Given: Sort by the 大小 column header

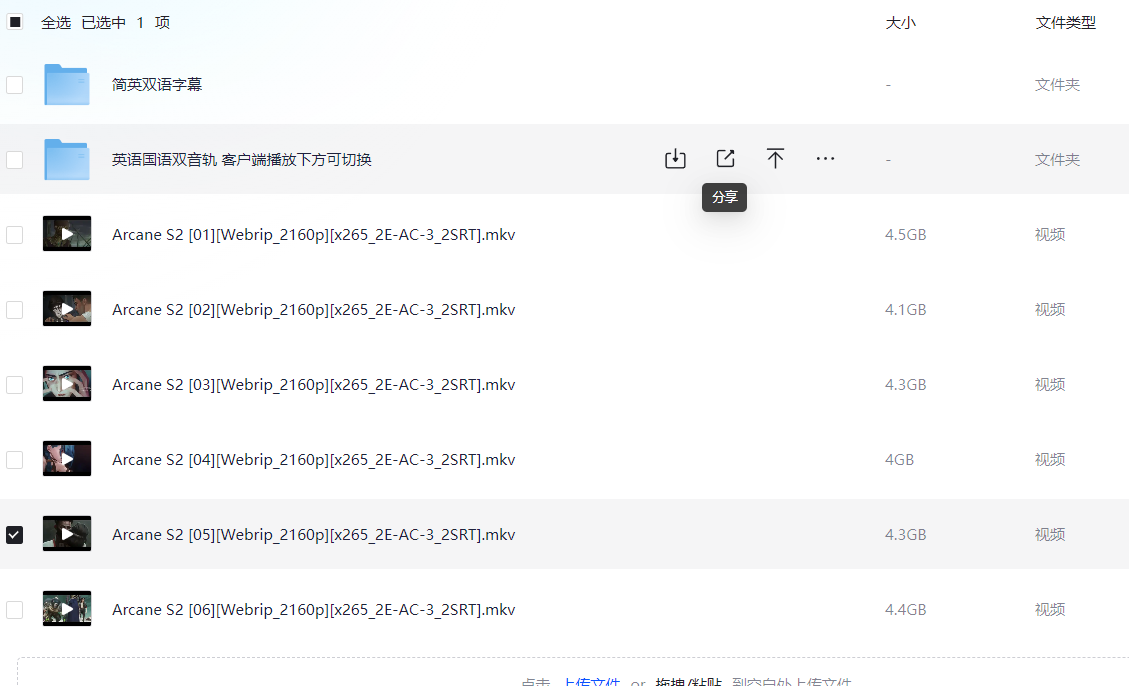Looking at the screenshot, I should click(900, 23).
